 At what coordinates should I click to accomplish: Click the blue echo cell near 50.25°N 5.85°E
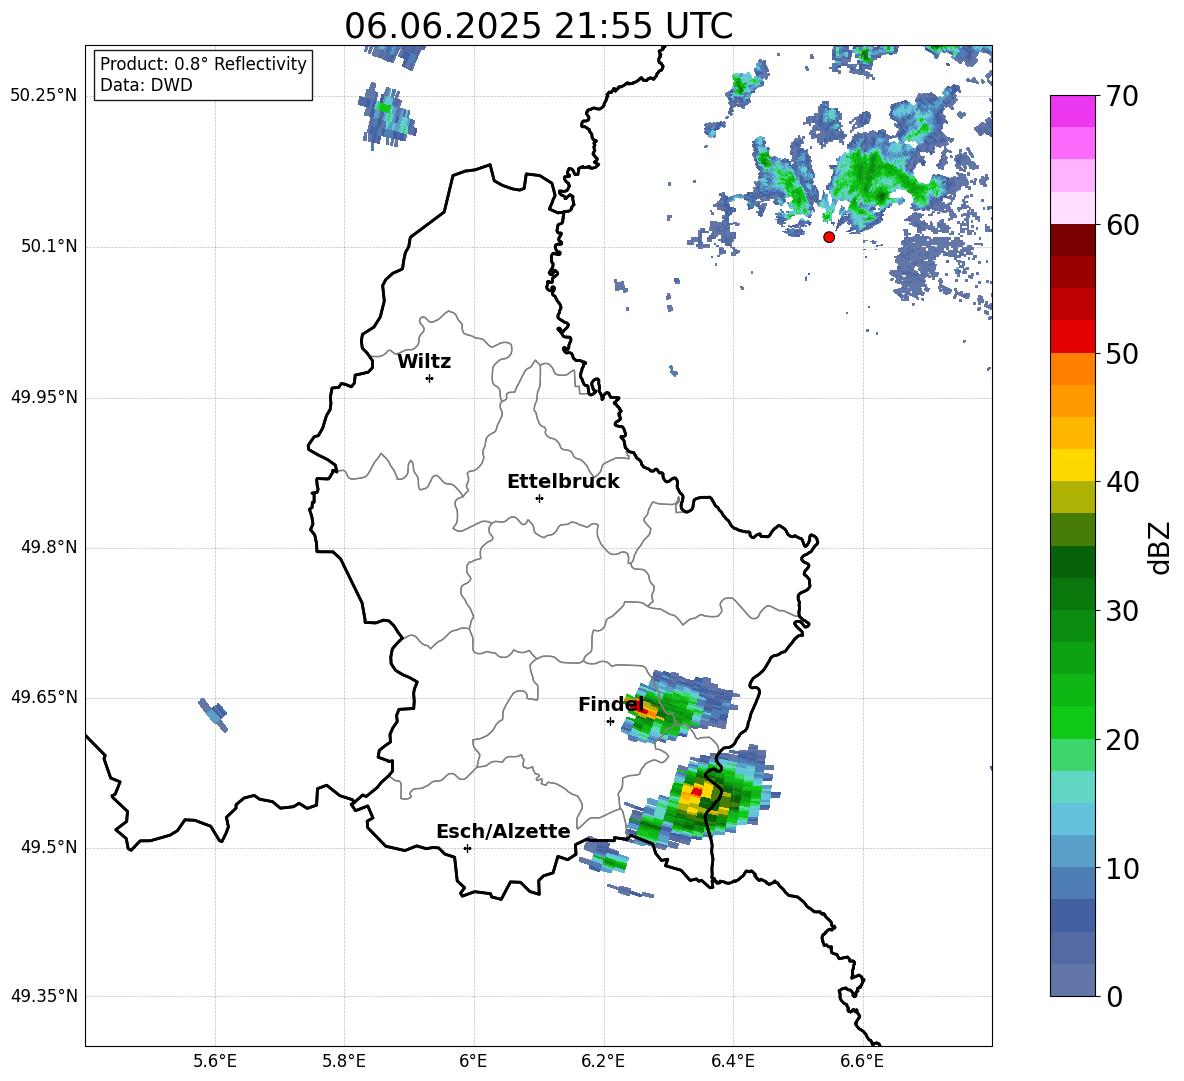point(387,116)
